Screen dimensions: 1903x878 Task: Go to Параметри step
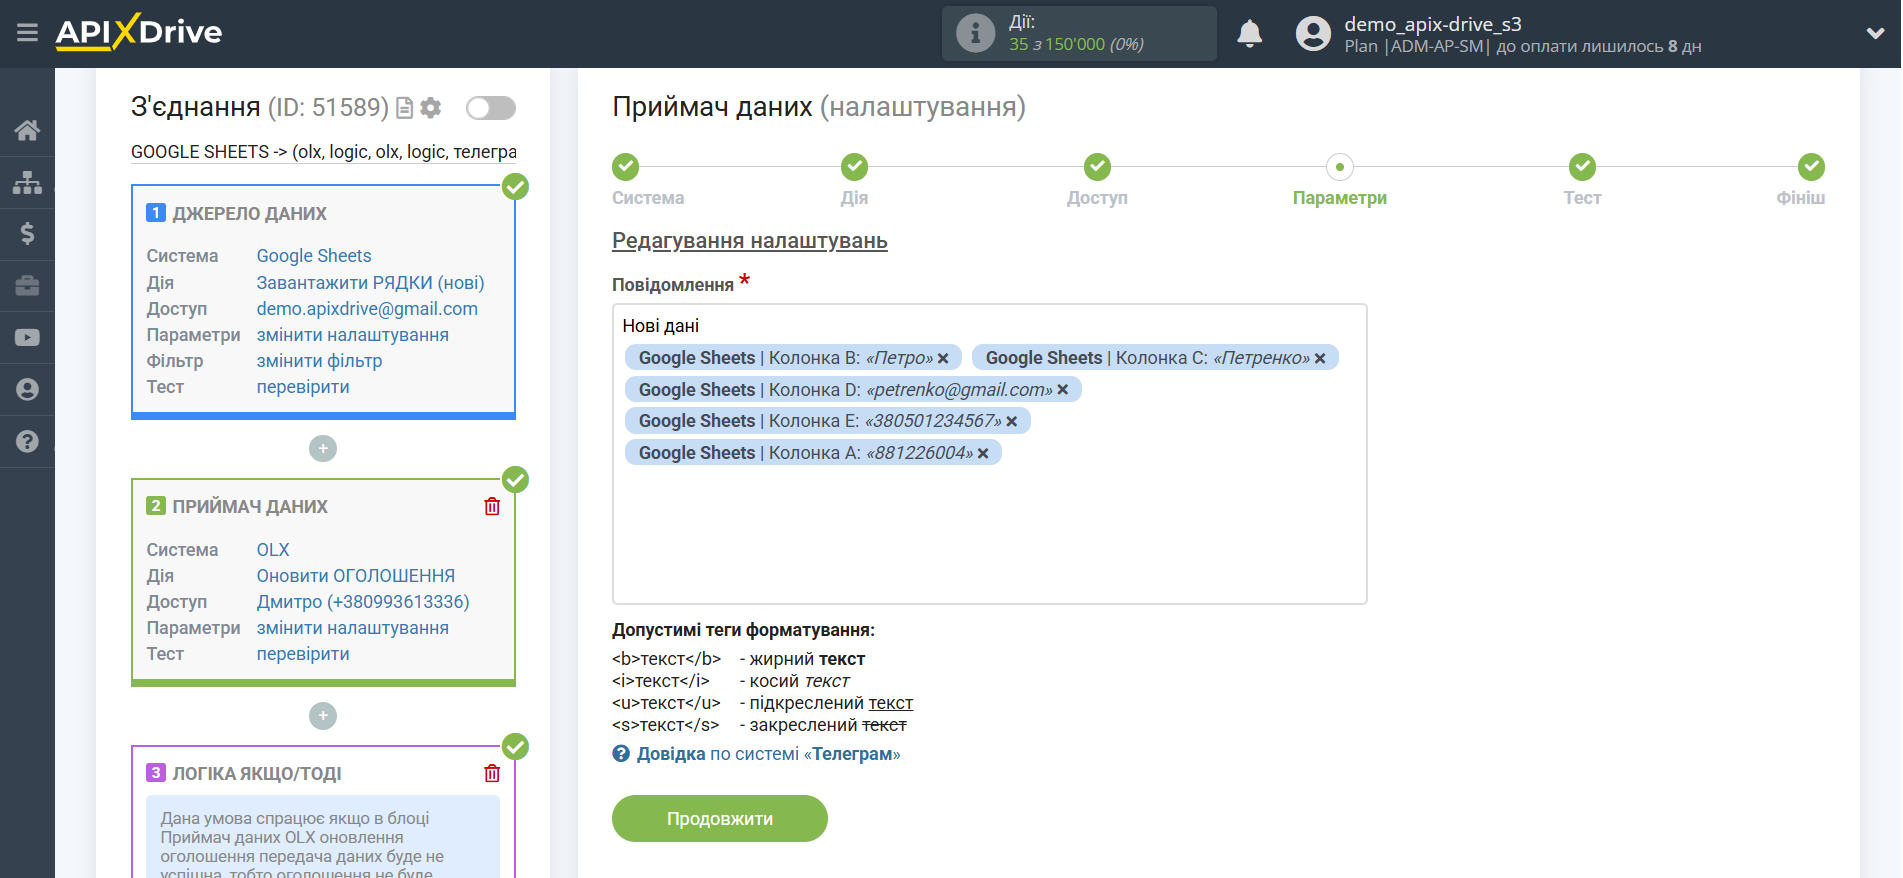[1340, 167]
